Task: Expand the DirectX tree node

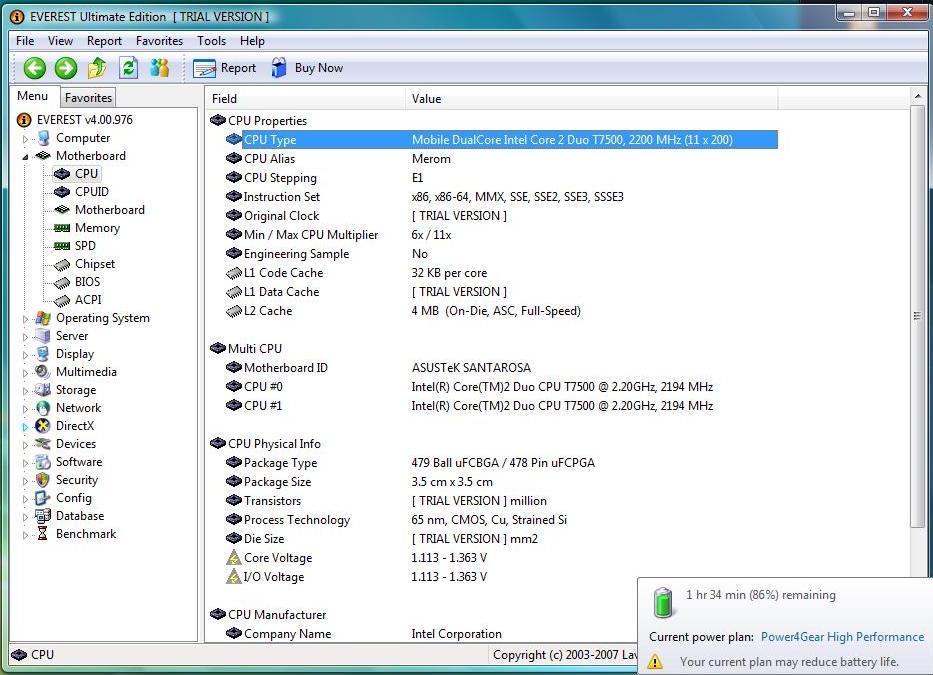Action: pyautogui.click(x=25, y=427)
